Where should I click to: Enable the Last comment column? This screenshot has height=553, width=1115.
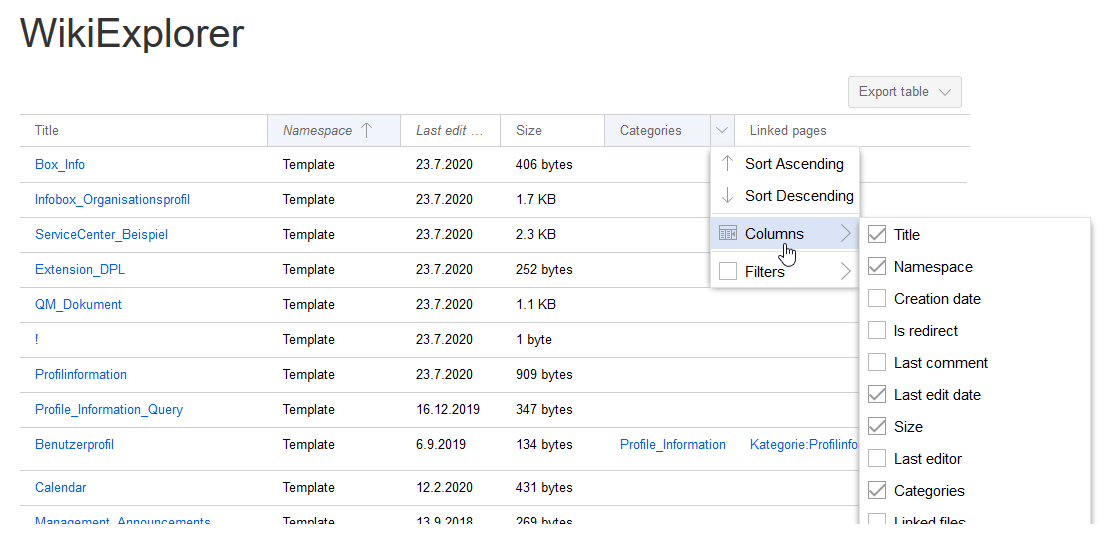pyautogui.click(x=877, y=363)
